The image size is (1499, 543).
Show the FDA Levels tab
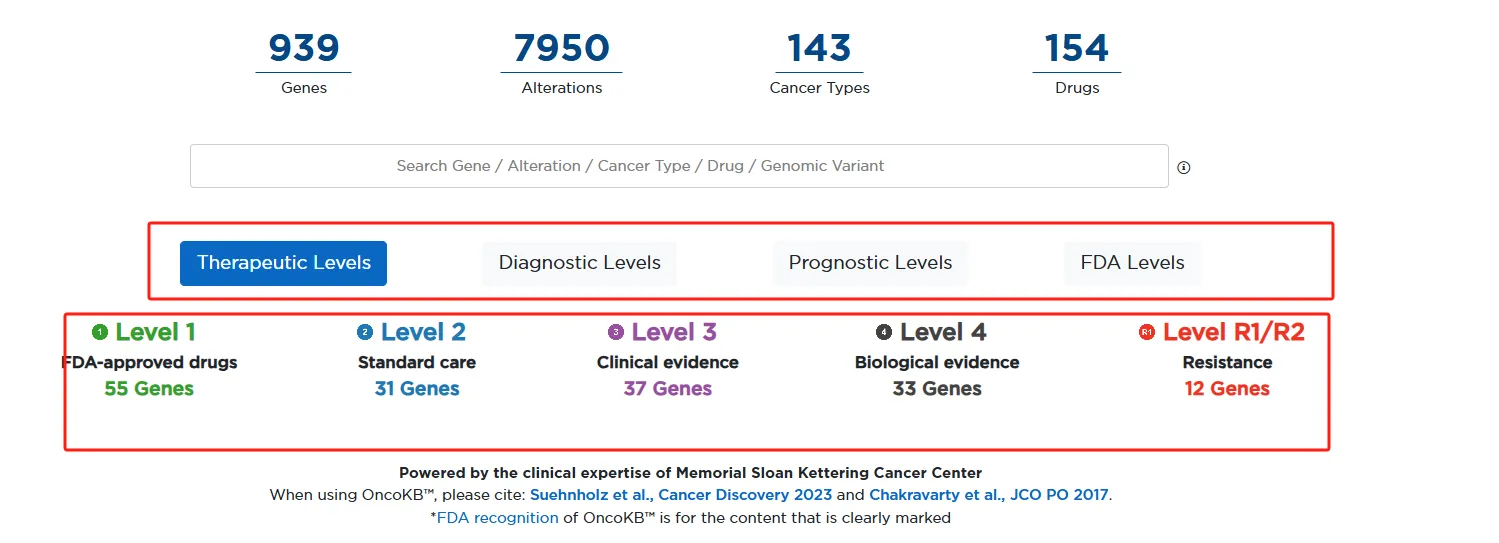(x=1132, y=263)
